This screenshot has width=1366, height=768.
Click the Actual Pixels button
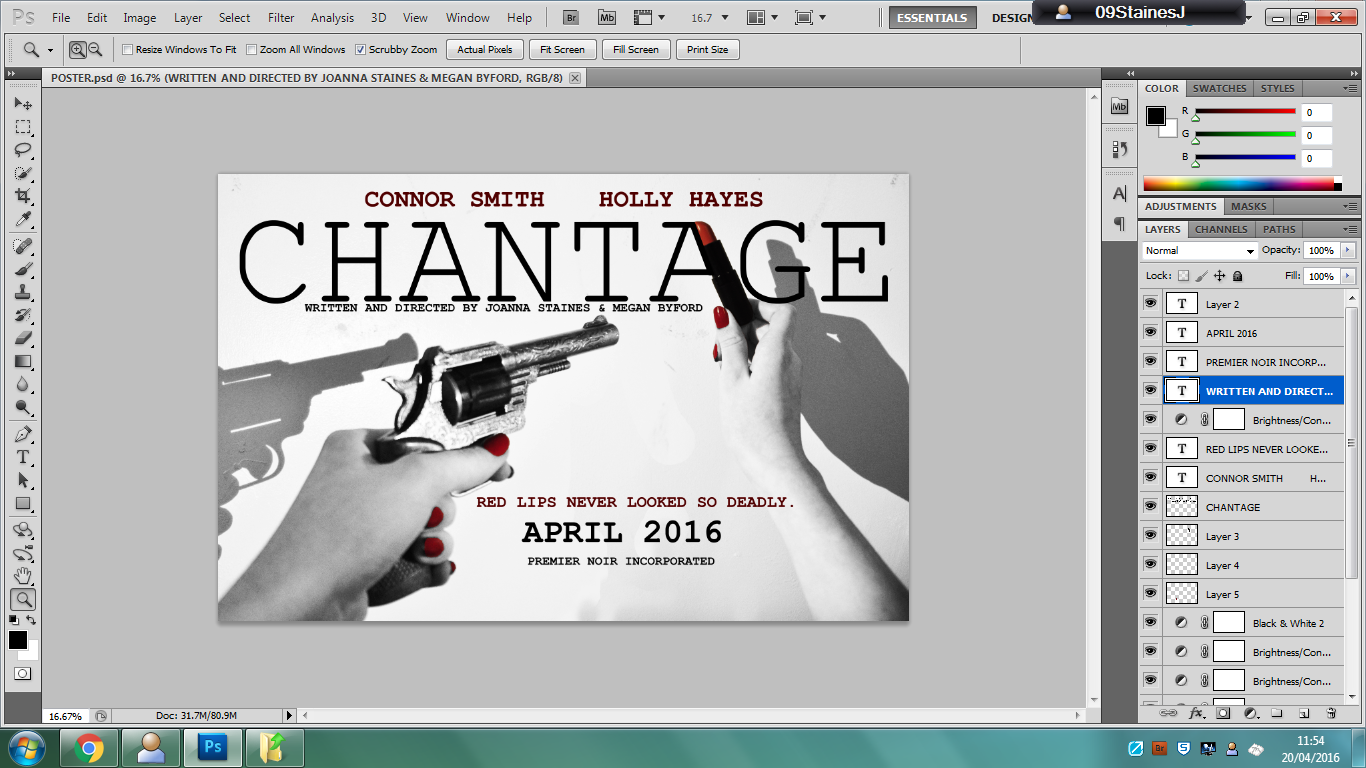(484, 48)
